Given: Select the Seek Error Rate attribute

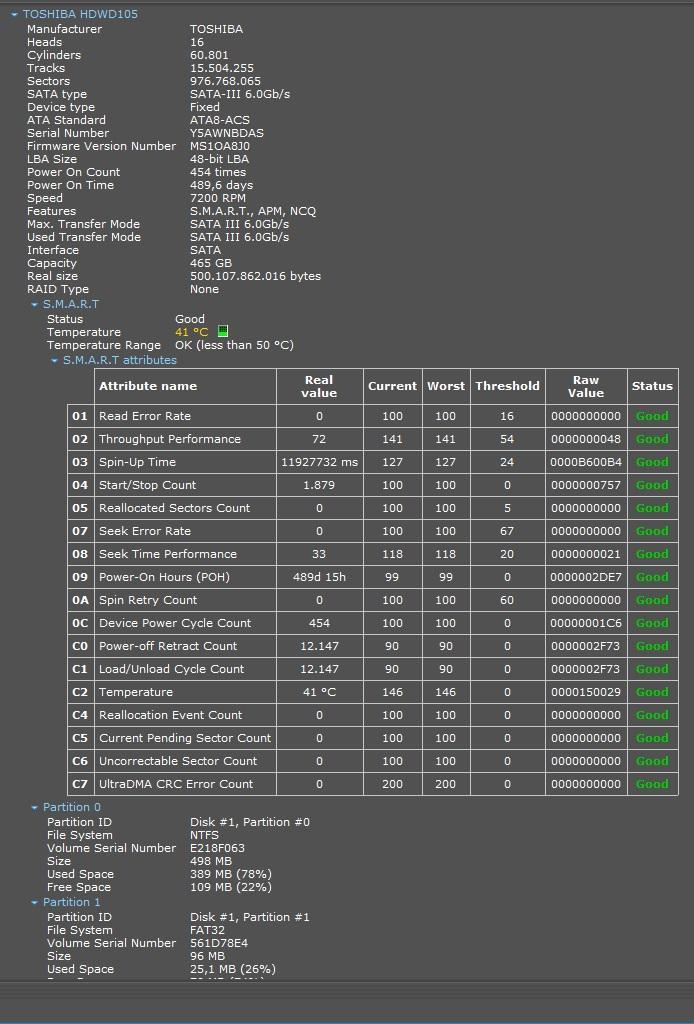Looking at the screenshot, I should tap(145, 531).
